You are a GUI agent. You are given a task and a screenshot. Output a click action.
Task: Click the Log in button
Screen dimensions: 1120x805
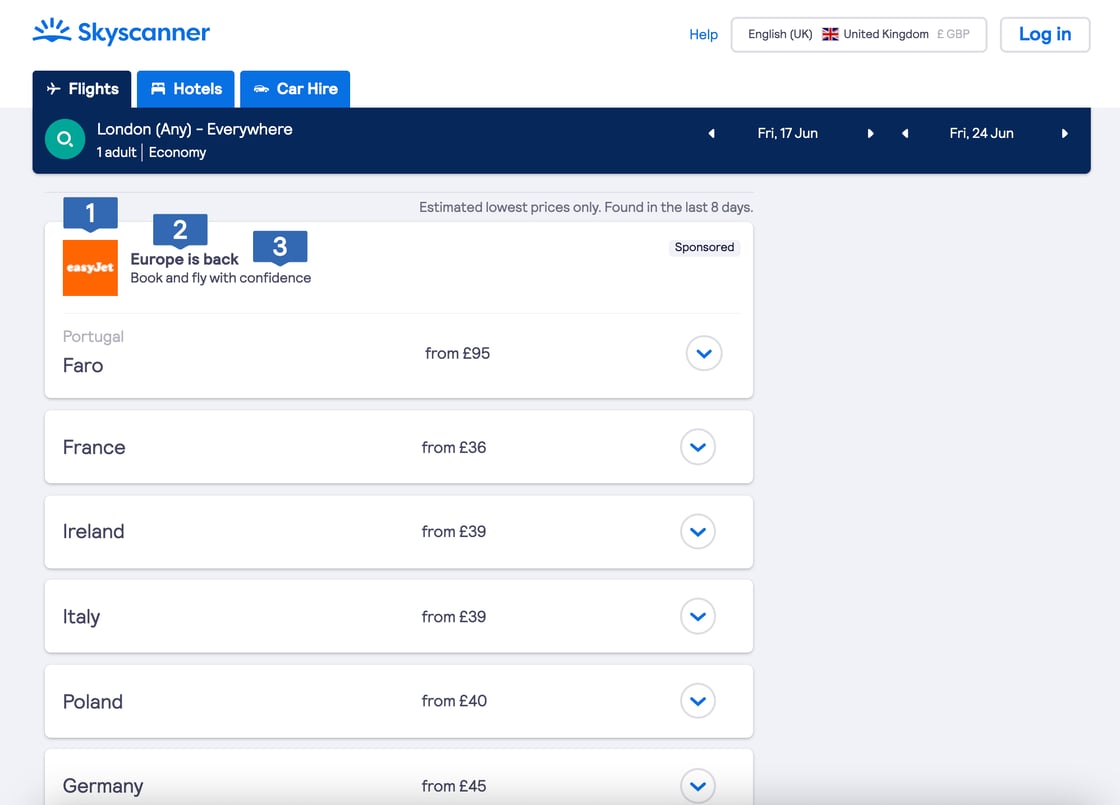(x=1045, y=34)
